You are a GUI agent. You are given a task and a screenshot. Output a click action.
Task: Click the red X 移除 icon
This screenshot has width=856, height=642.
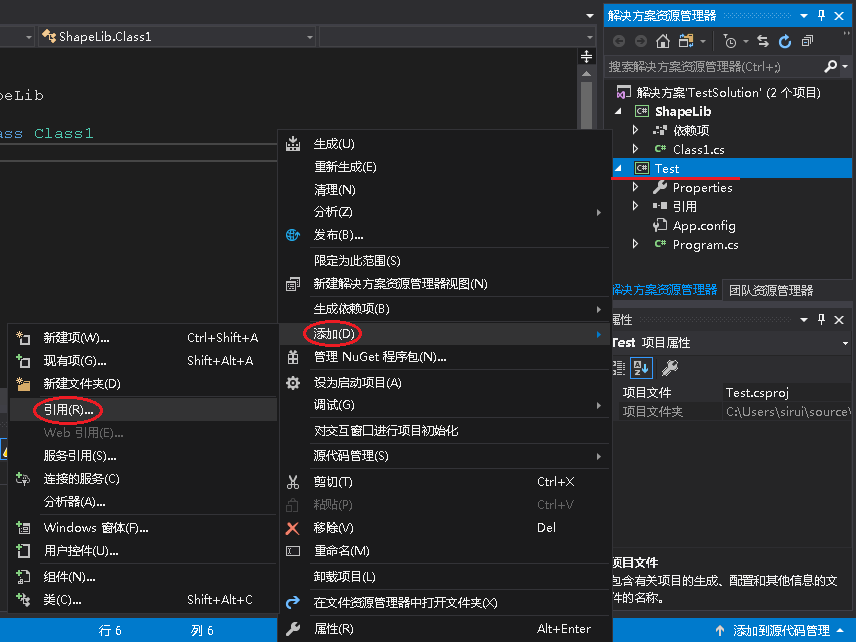tap(293, 528)
